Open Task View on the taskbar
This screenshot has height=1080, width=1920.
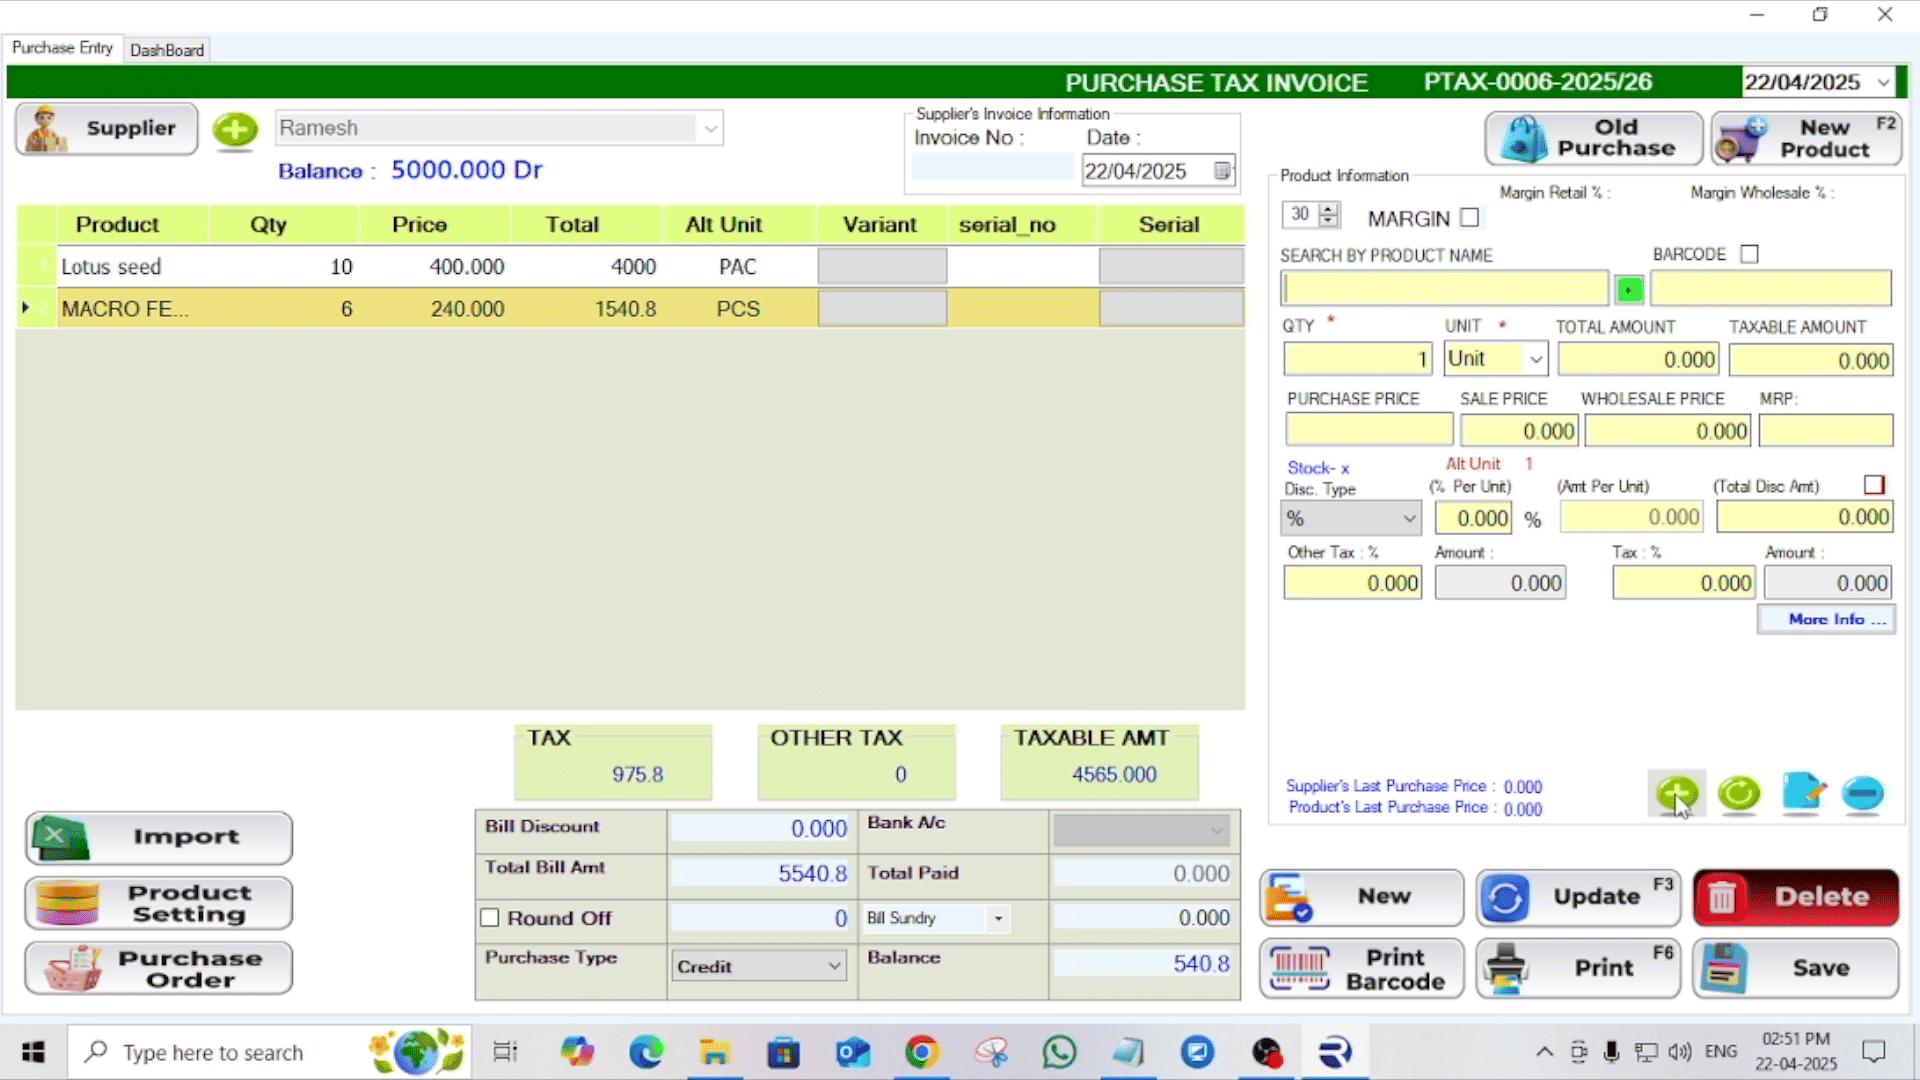point(505,1052)
